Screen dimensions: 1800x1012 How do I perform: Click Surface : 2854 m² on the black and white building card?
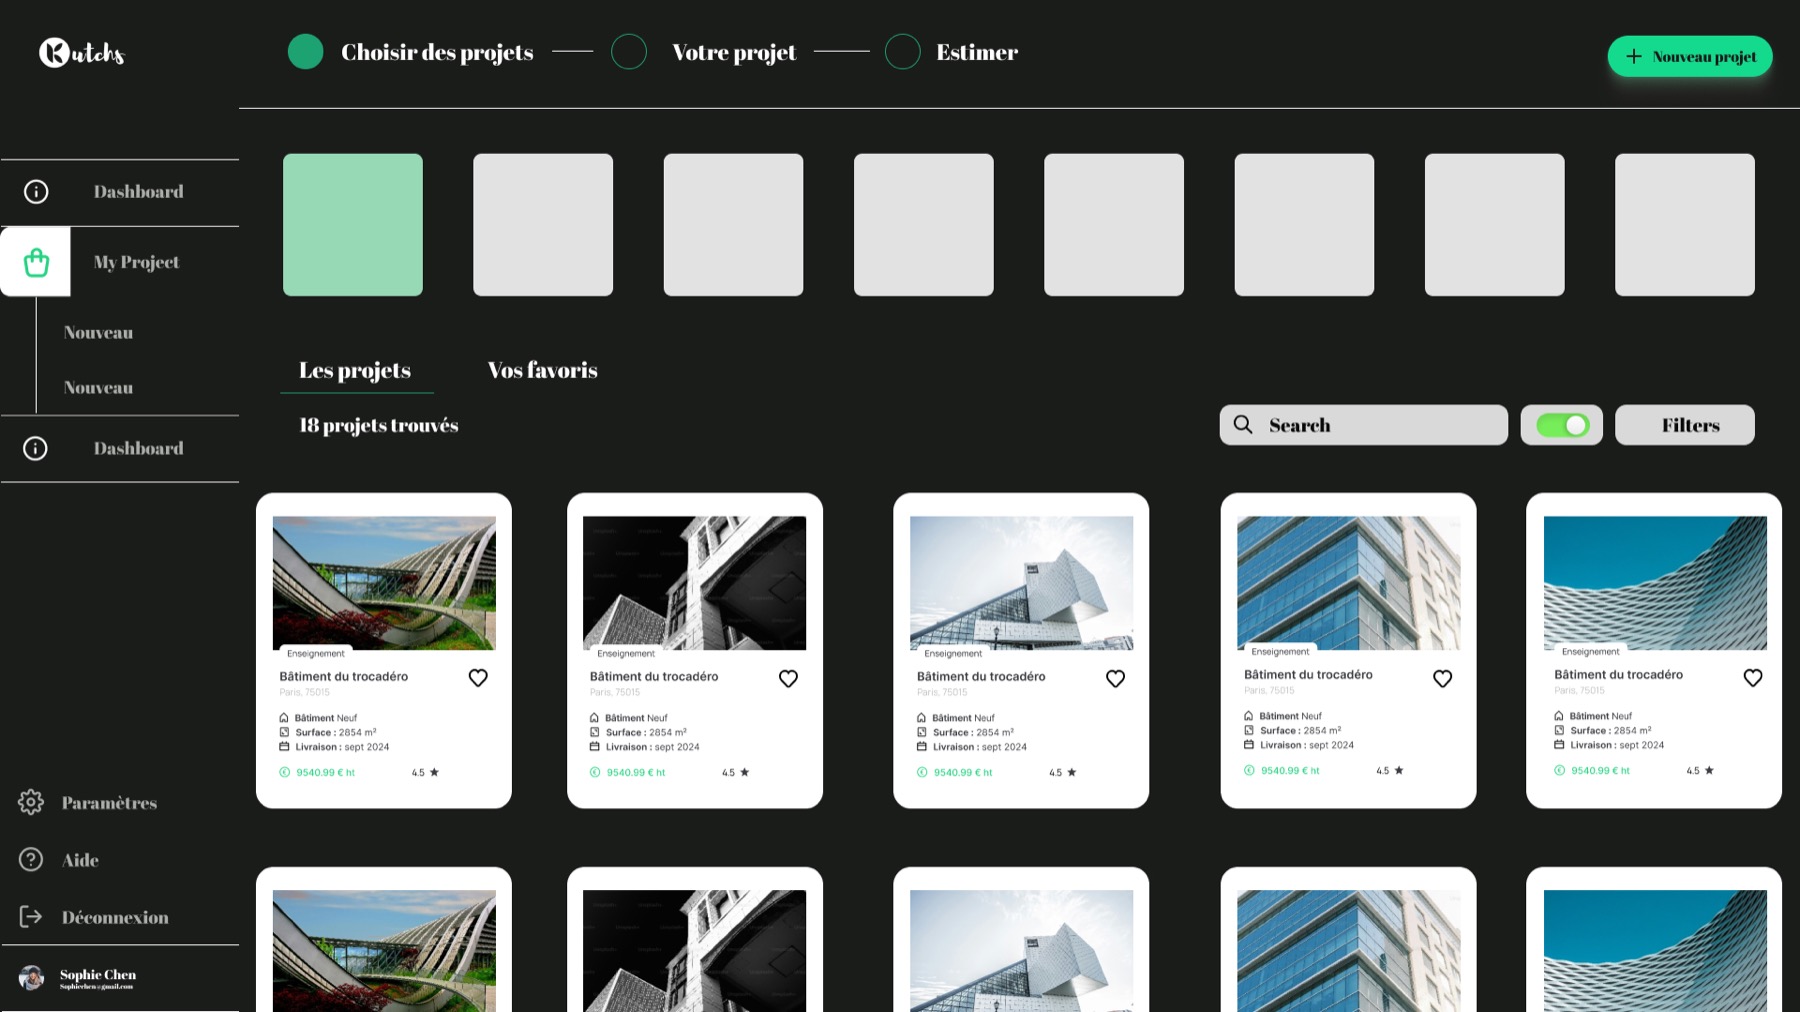tap(646, 732)
